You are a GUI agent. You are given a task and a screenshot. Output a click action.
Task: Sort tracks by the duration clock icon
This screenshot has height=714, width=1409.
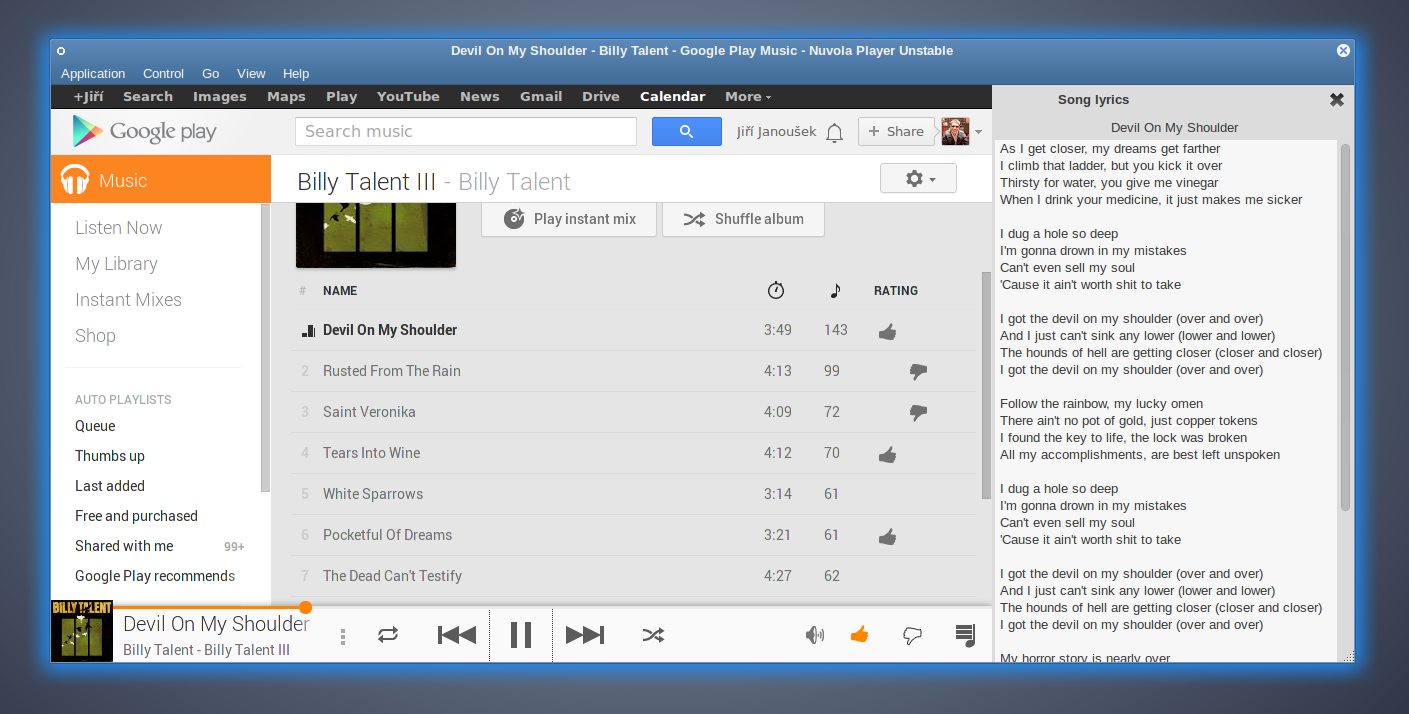click(776, 290)
